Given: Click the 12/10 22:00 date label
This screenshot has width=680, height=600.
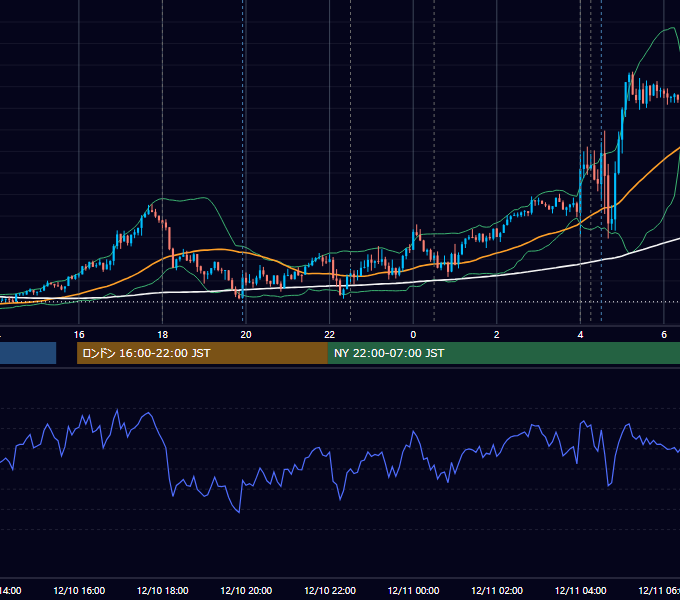Looking at the screenshot, I should [330, 591].
